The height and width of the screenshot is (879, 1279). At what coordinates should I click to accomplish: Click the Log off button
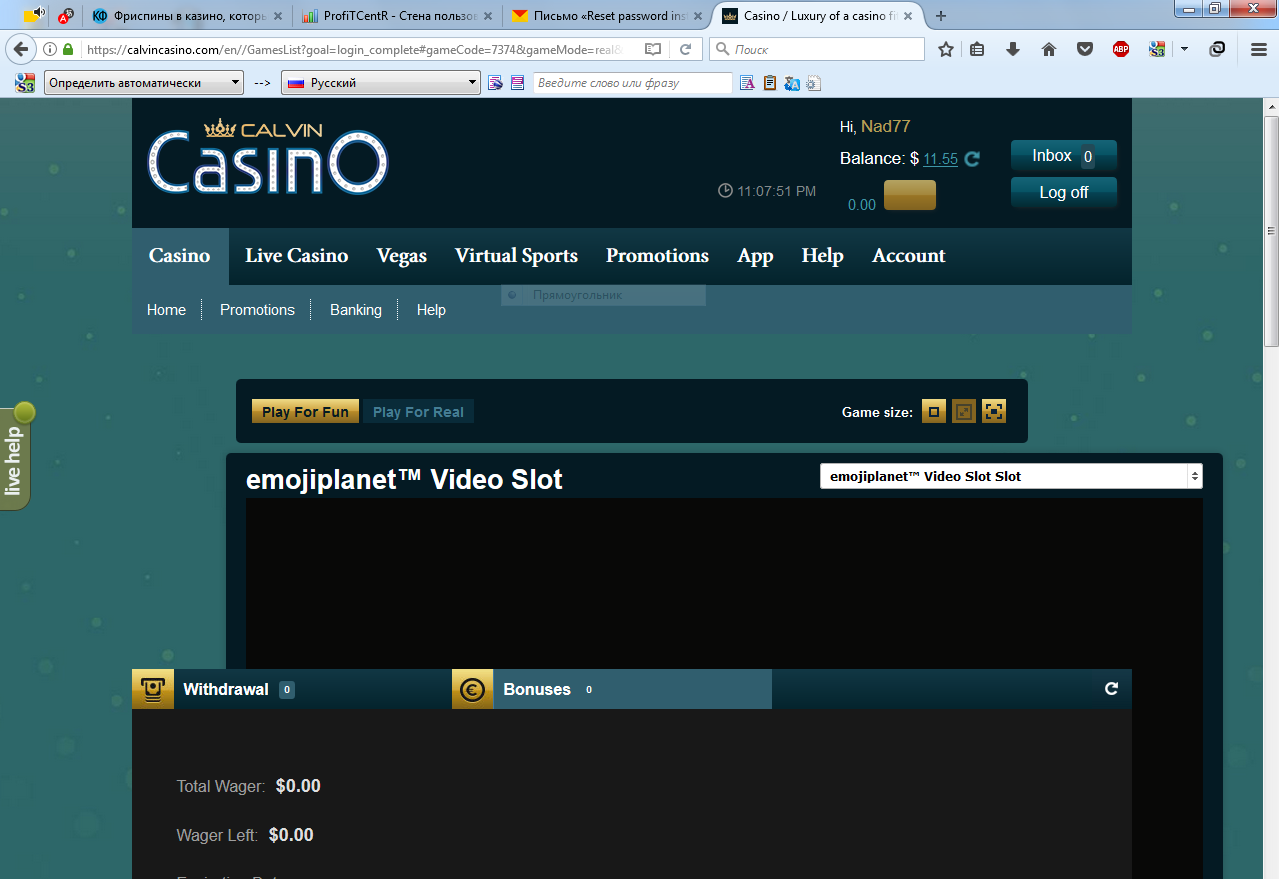pos(1064,193)
